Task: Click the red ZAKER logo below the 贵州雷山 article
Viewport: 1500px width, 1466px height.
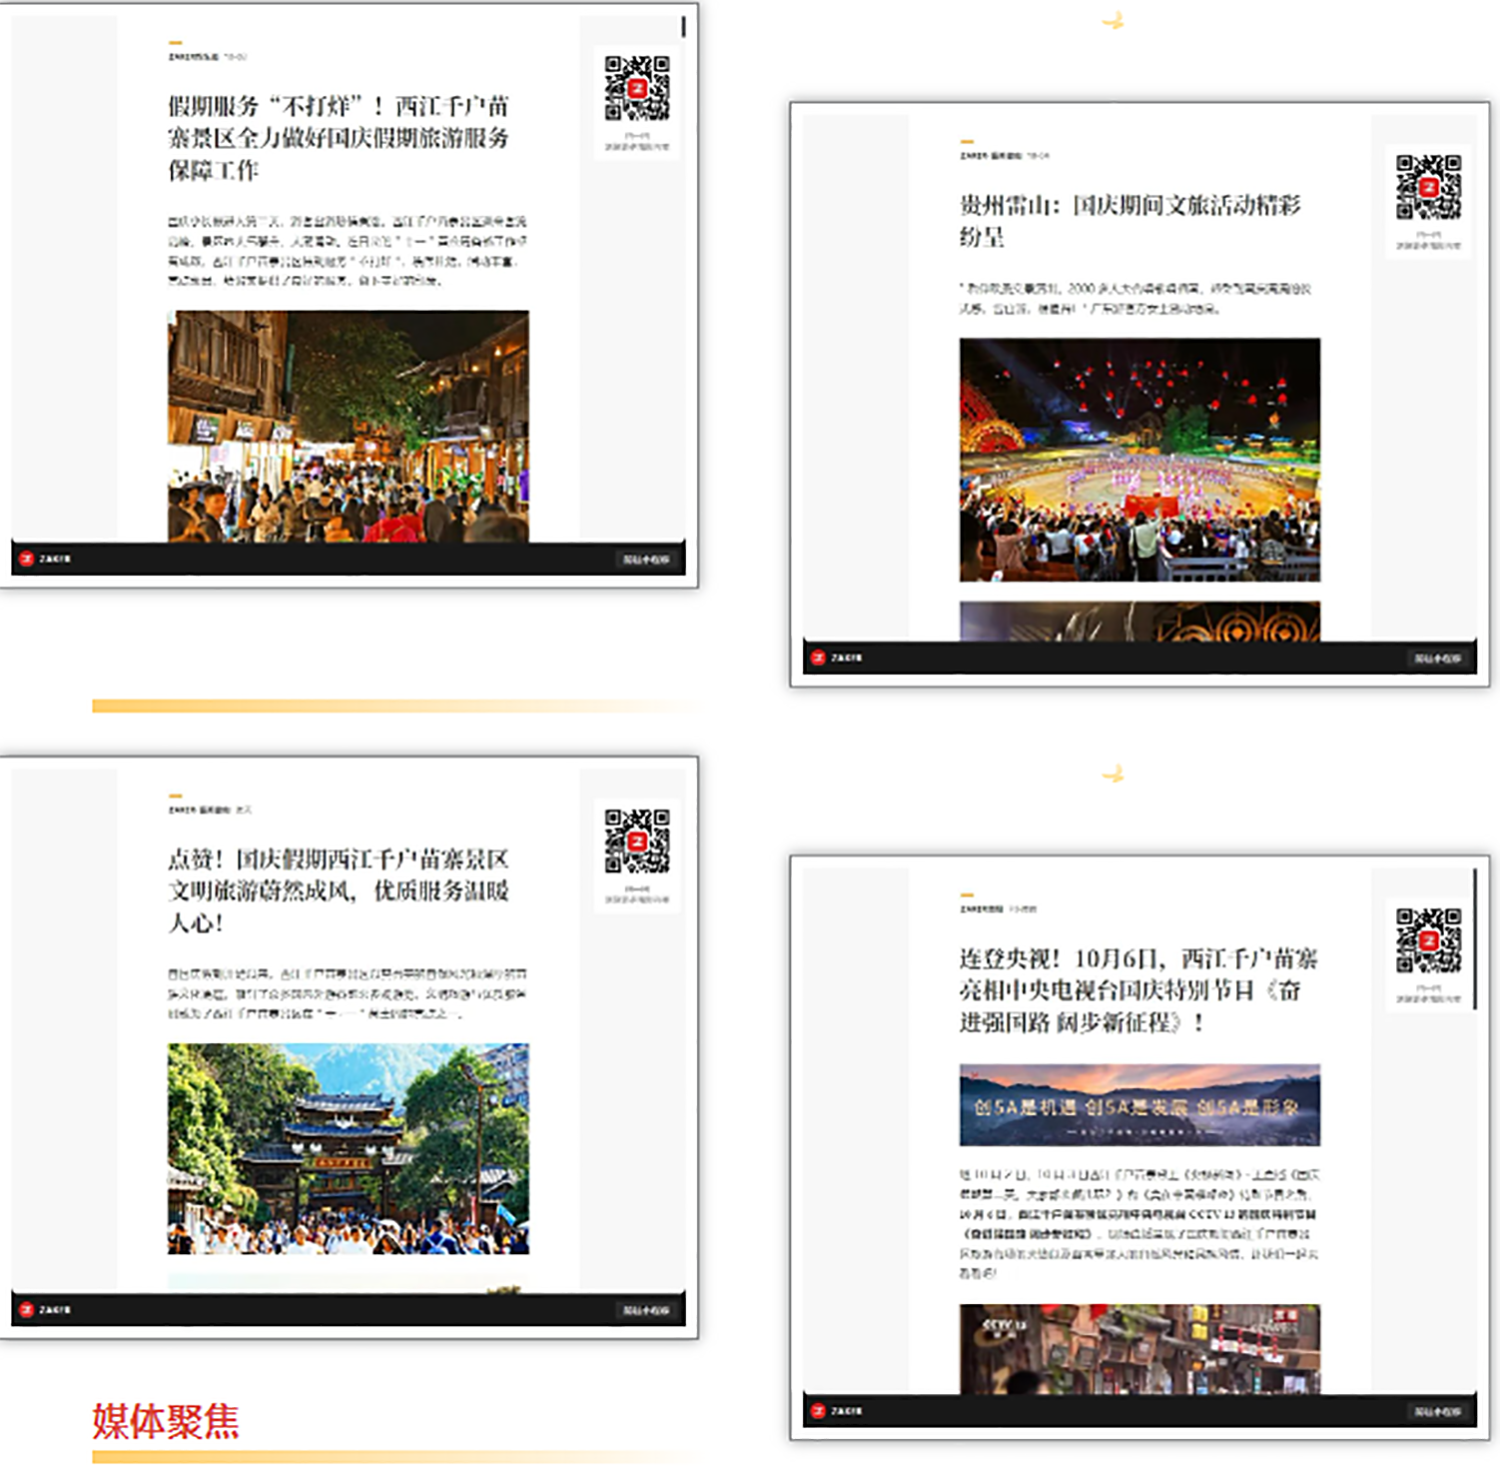Action: pos(818,658)
